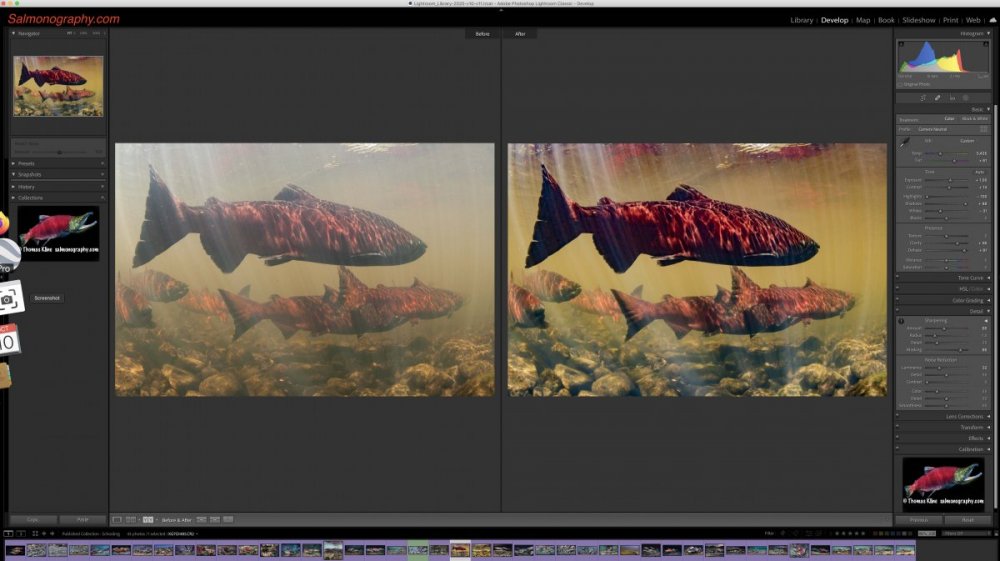Go back to previous photo arrow
1000x561 pixels.
pos(44,534)
